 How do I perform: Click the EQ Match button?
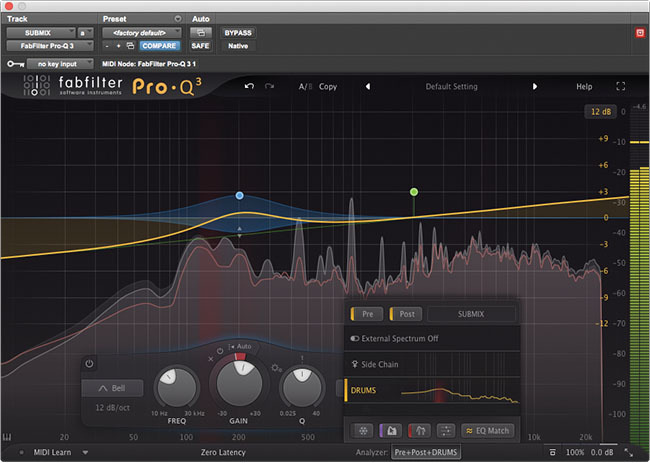click(488, 431)
